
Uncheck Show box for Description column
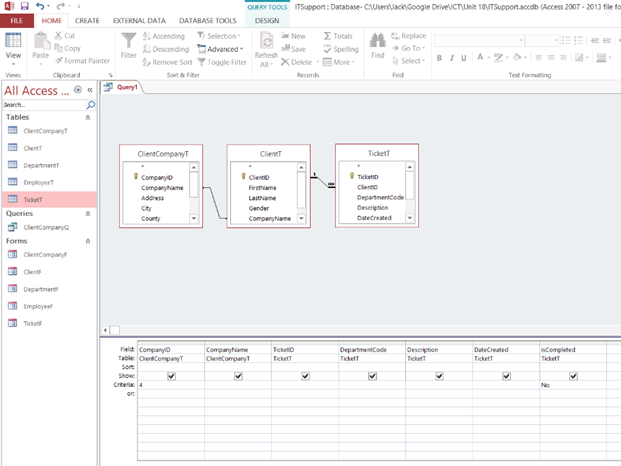pos(439,376)
